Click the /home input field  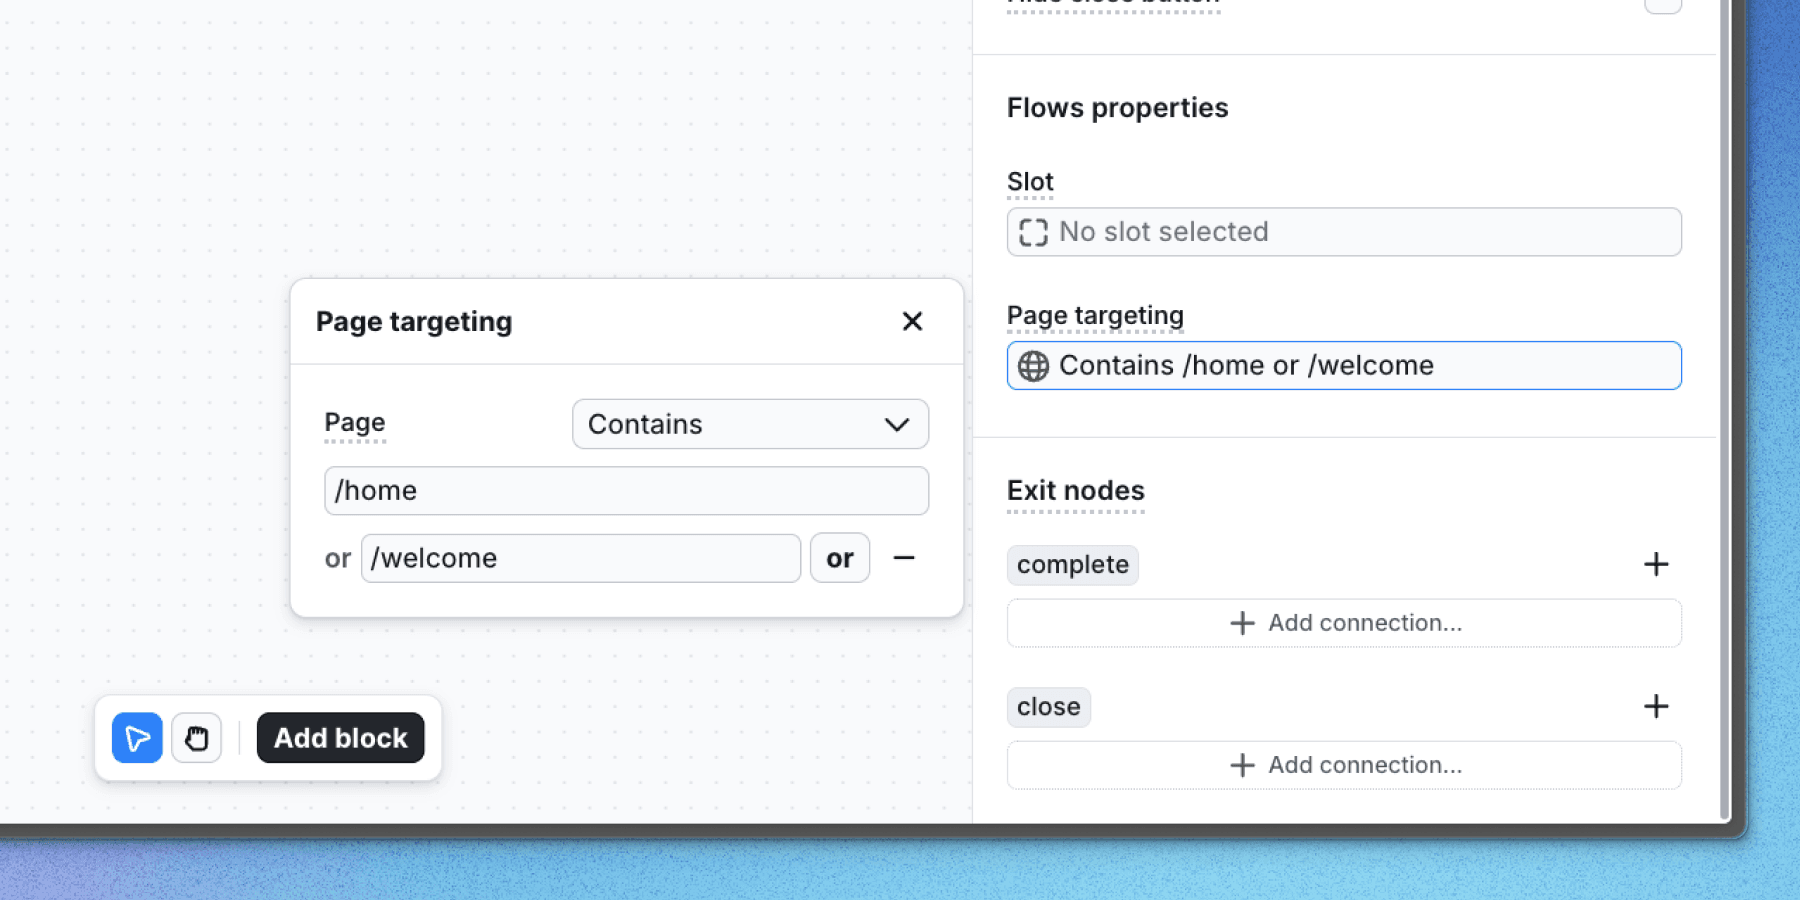(x=626, y=490)
